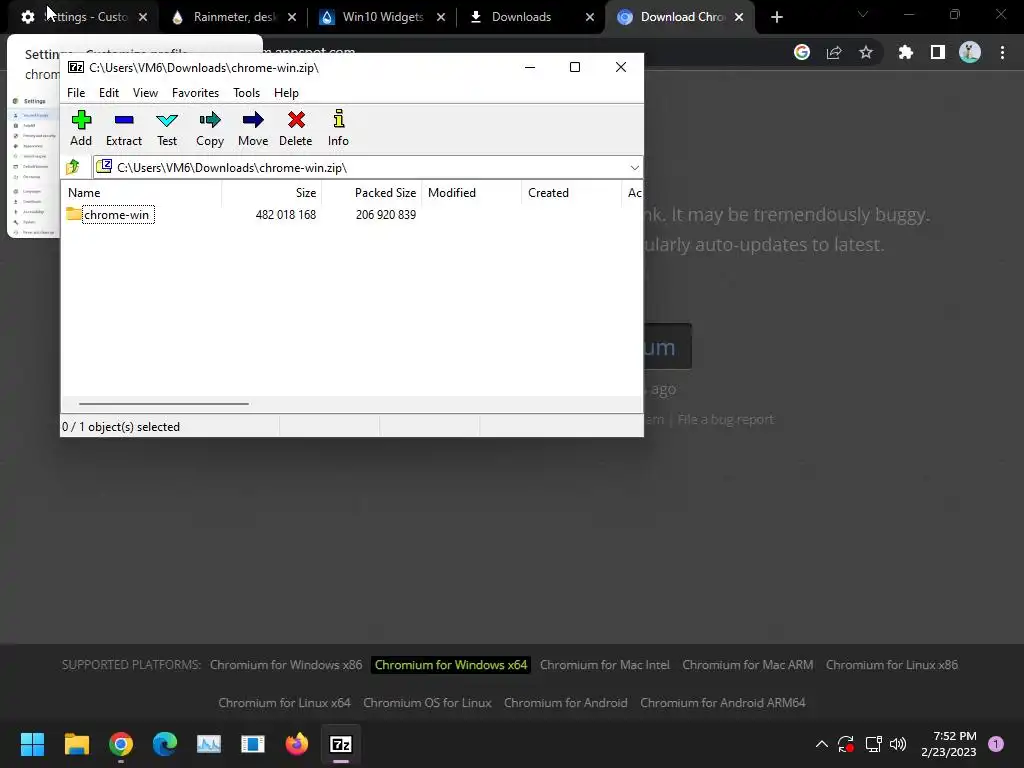Show hidden system tray icons
This screenshot has height=768, width=1024.
coord(822,744)
